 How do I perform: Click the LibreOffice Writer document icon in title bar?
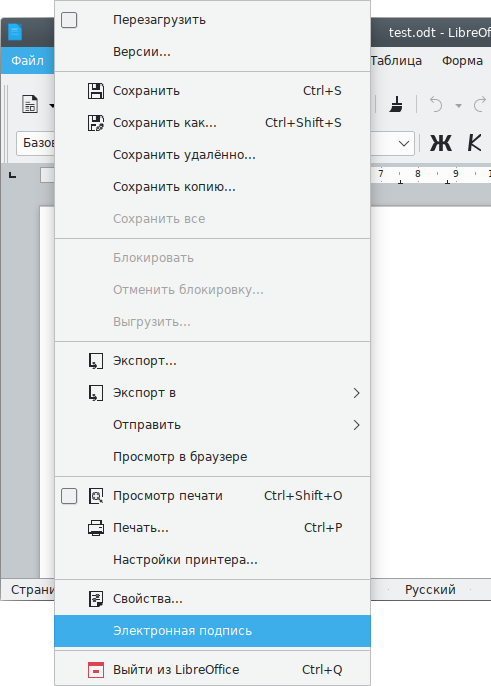pyautogui.click(x=15, y=32)
